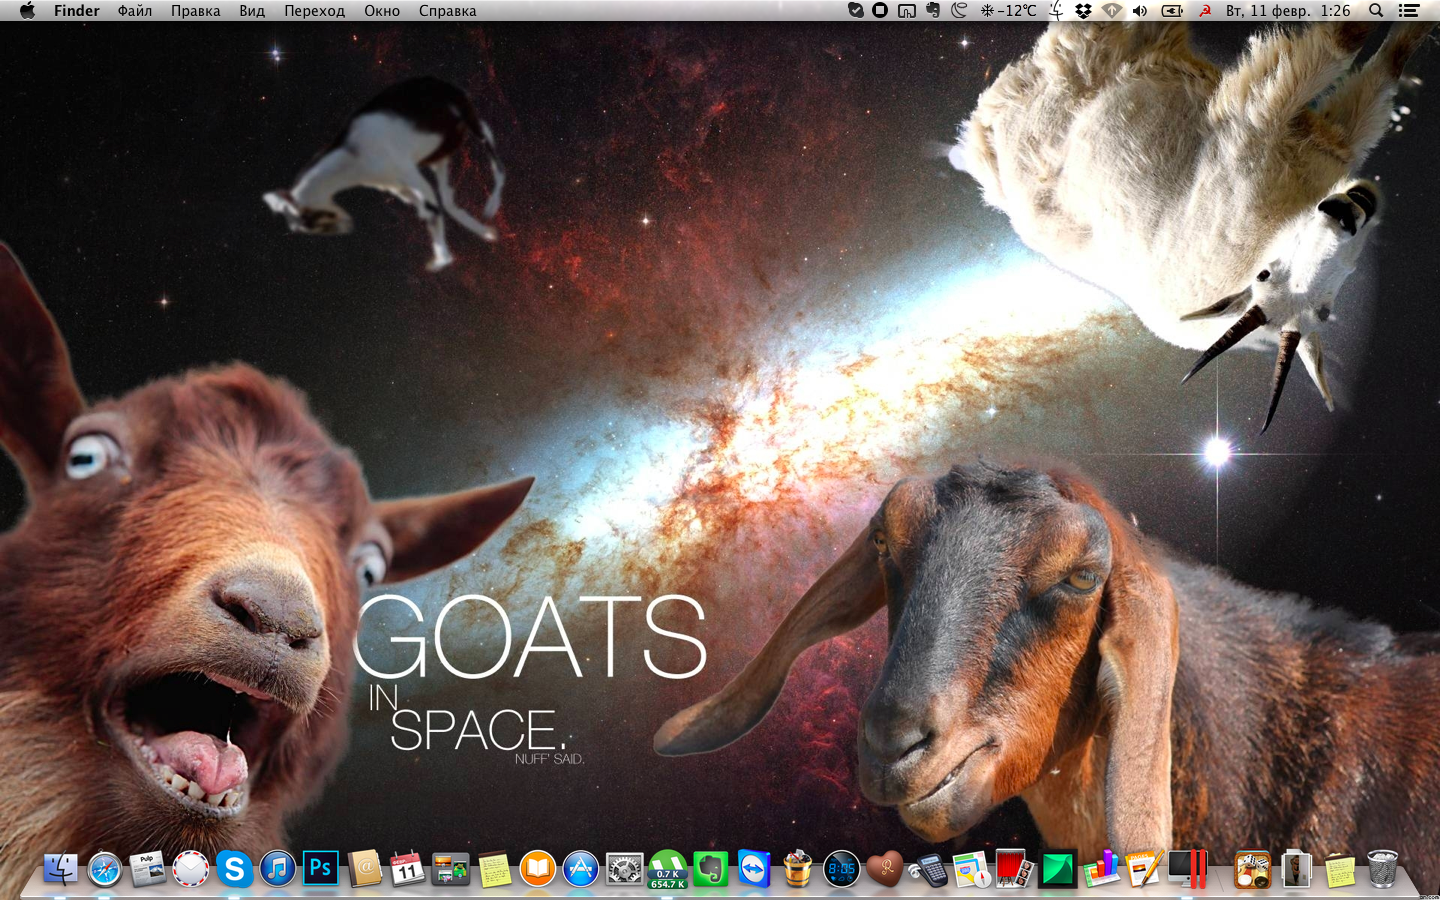The height and width of the screenshot is (900, 1440).
Task: Show battery charging status menu
Action: [x=1172, y=11]
